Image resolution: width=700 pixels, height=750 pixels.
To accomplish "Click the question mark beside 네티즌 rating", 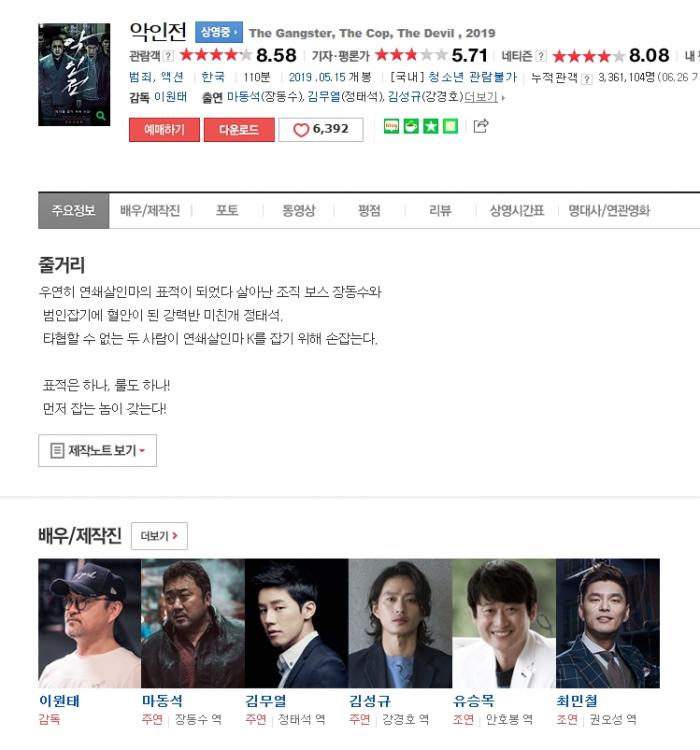I will point(541,56).
